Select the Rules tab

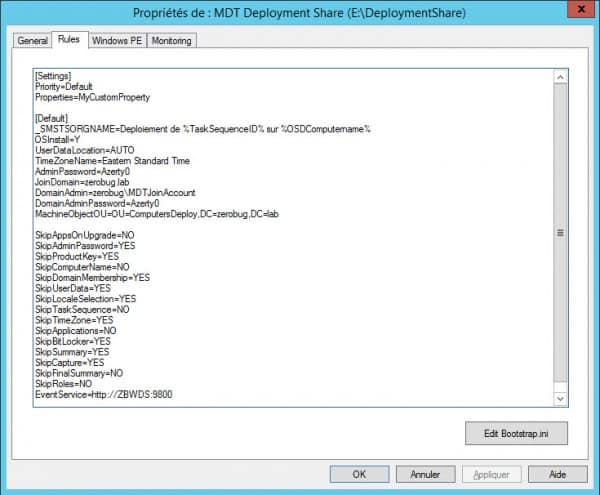point(70,39)
